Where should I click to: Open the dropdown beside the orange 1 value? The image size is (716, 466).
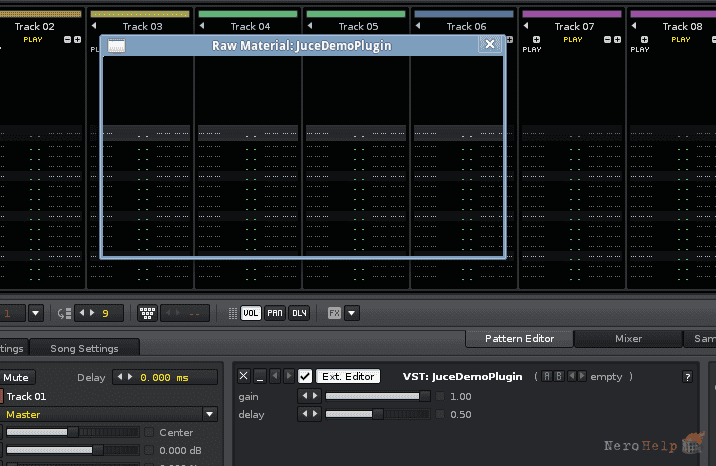(x=36, y=313)
